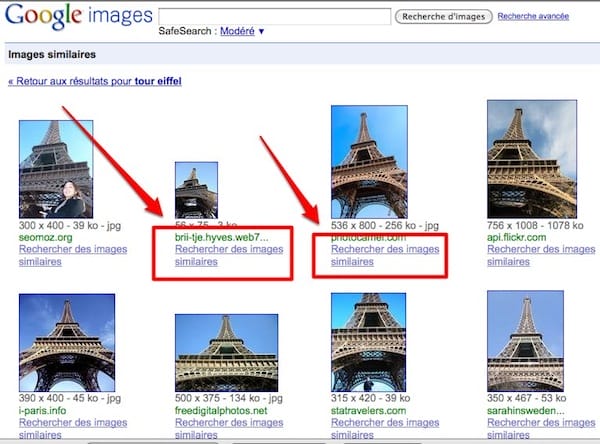This screenshot has height=444, width=600.
Task: Open the api.flickr.com Eiffel thumbnail
Action: (x=532, y=159)
